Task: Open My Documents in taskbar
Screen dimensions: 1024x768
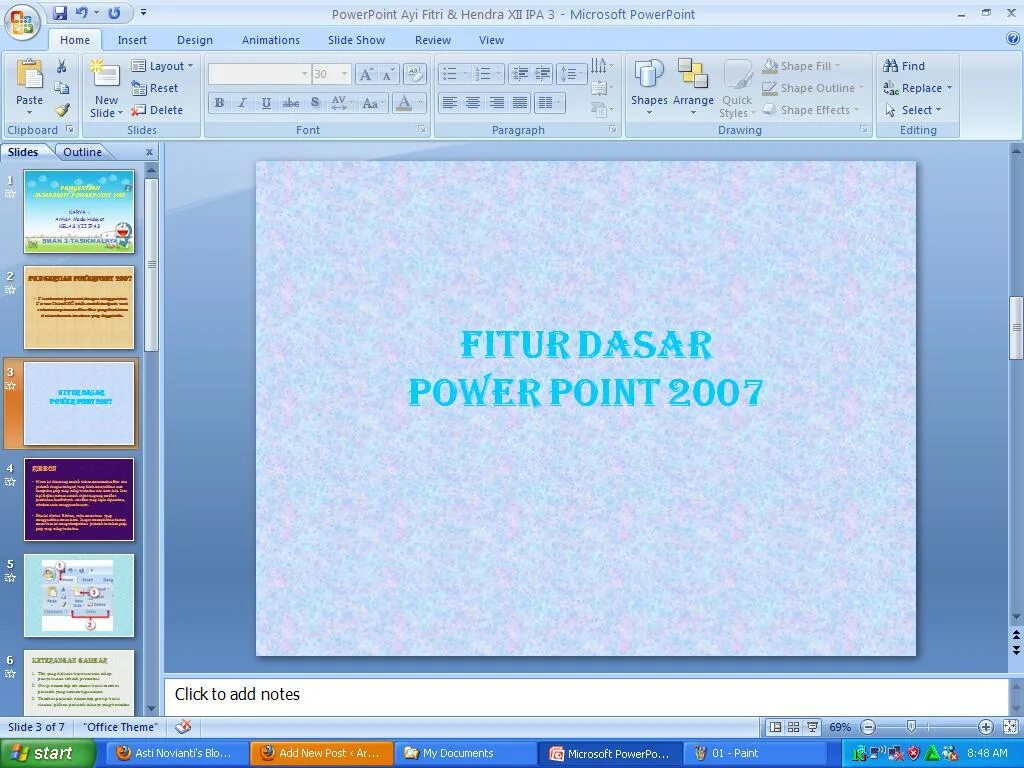Action: 466,753
